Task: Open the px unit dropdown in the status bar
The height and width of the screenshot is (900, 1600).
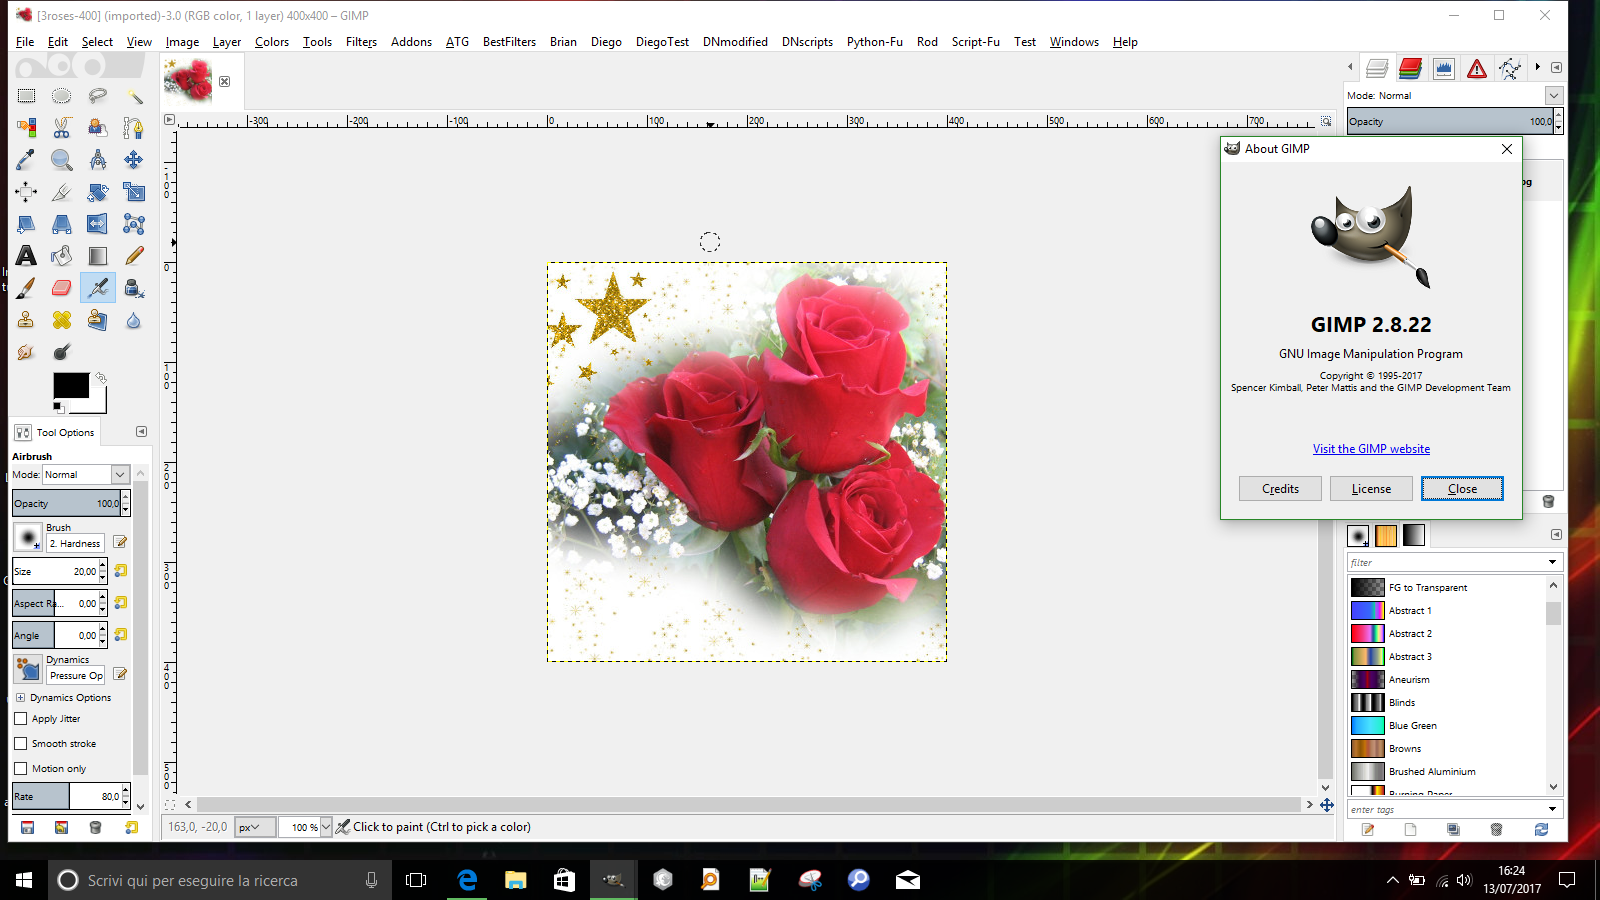Action: tap(255, 827)
